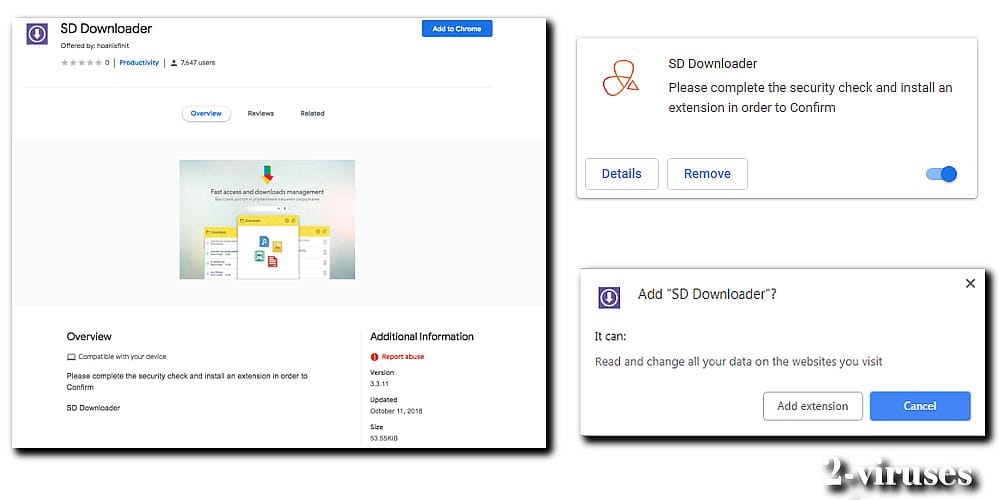
Task: Click Add extension in the dialog
Action: pyautogui.click(x=812, y=406)
